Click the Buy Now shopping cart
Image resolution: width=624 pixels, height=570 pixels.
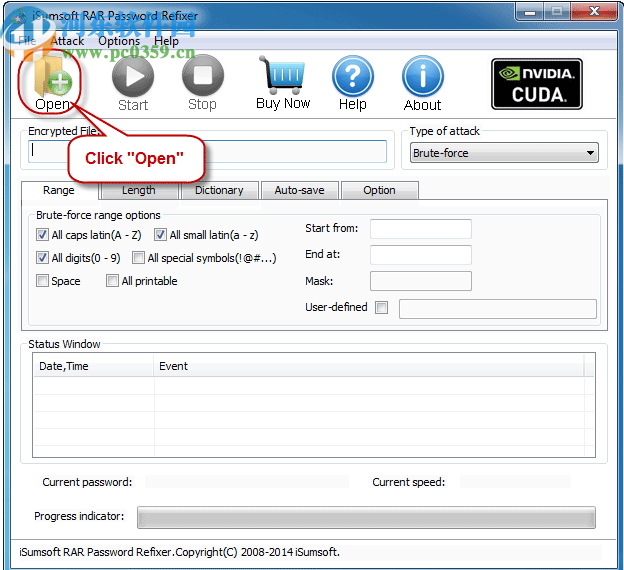[x=283, y=74]
